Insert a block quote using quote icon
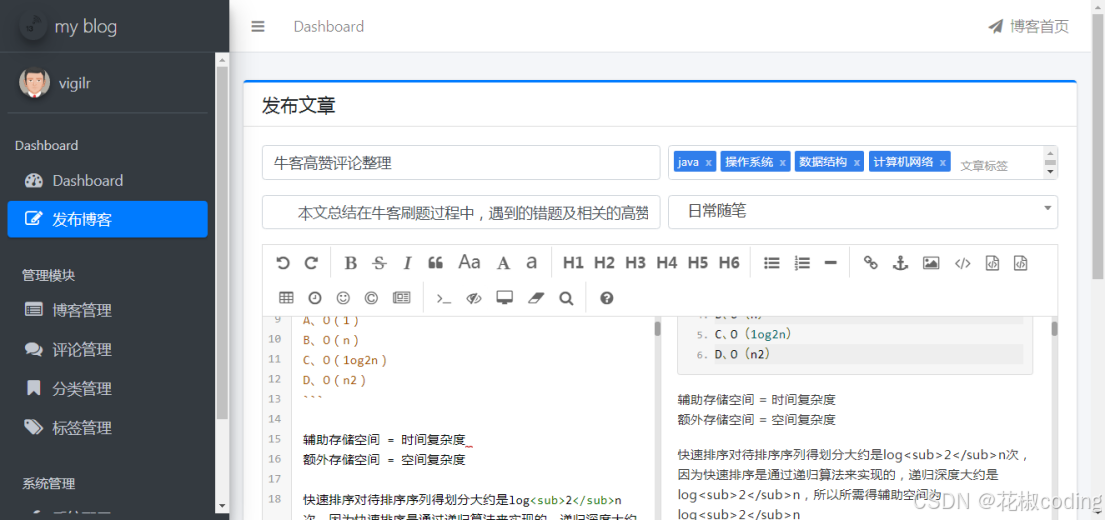 click(435, 263)
